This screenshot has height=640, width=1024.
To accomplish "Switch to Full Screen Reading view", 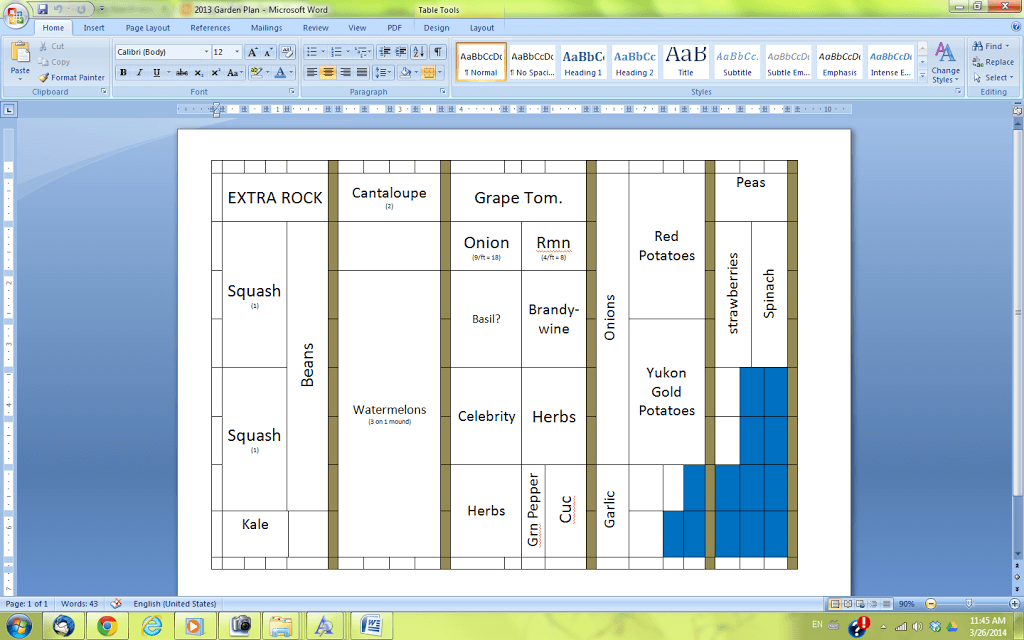I will click(848, 604).
